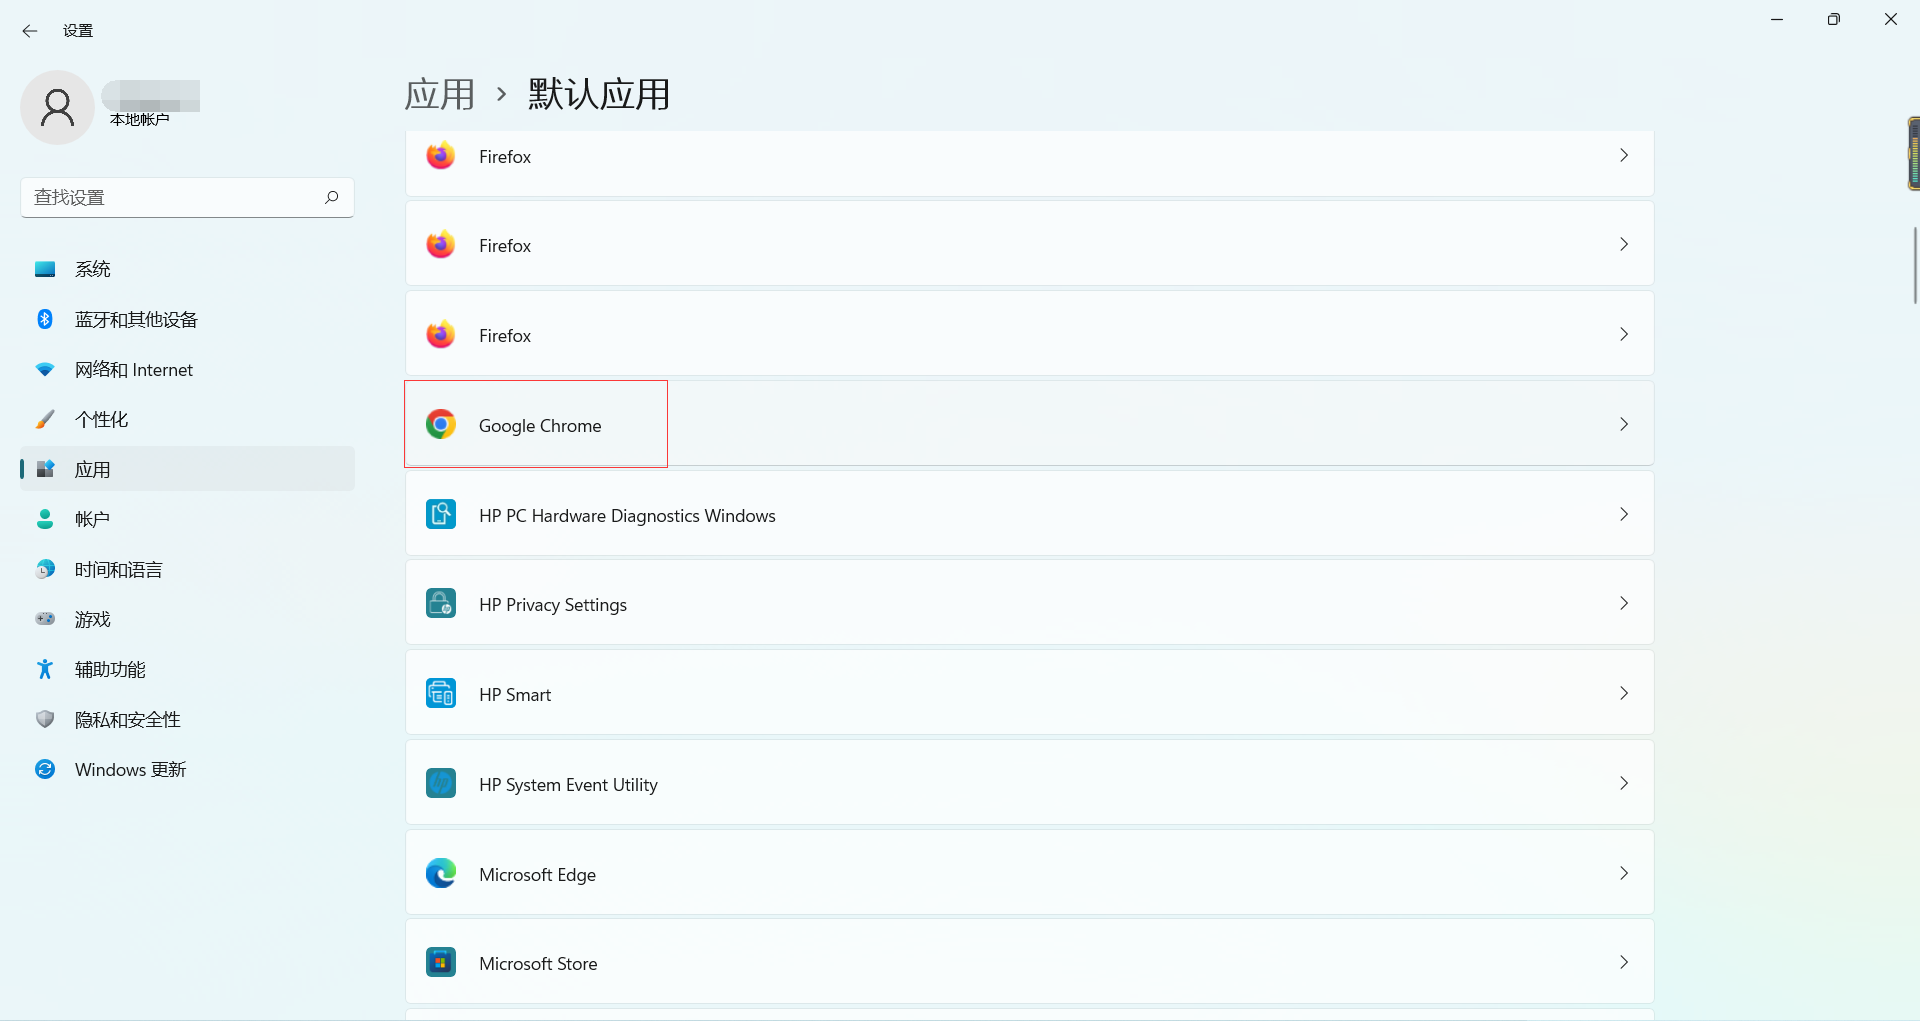Screen dimensions: 1920x1021
Task: Click the Google Chrome icon
Action: (441, 424)
